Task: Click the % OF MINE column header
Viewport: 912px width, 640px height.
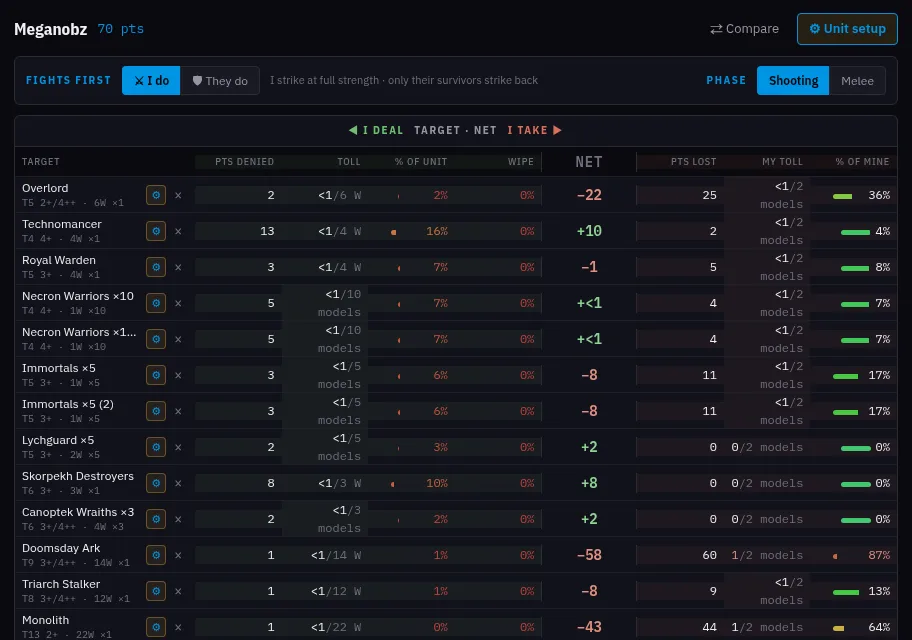Action: tap(862, 162)
